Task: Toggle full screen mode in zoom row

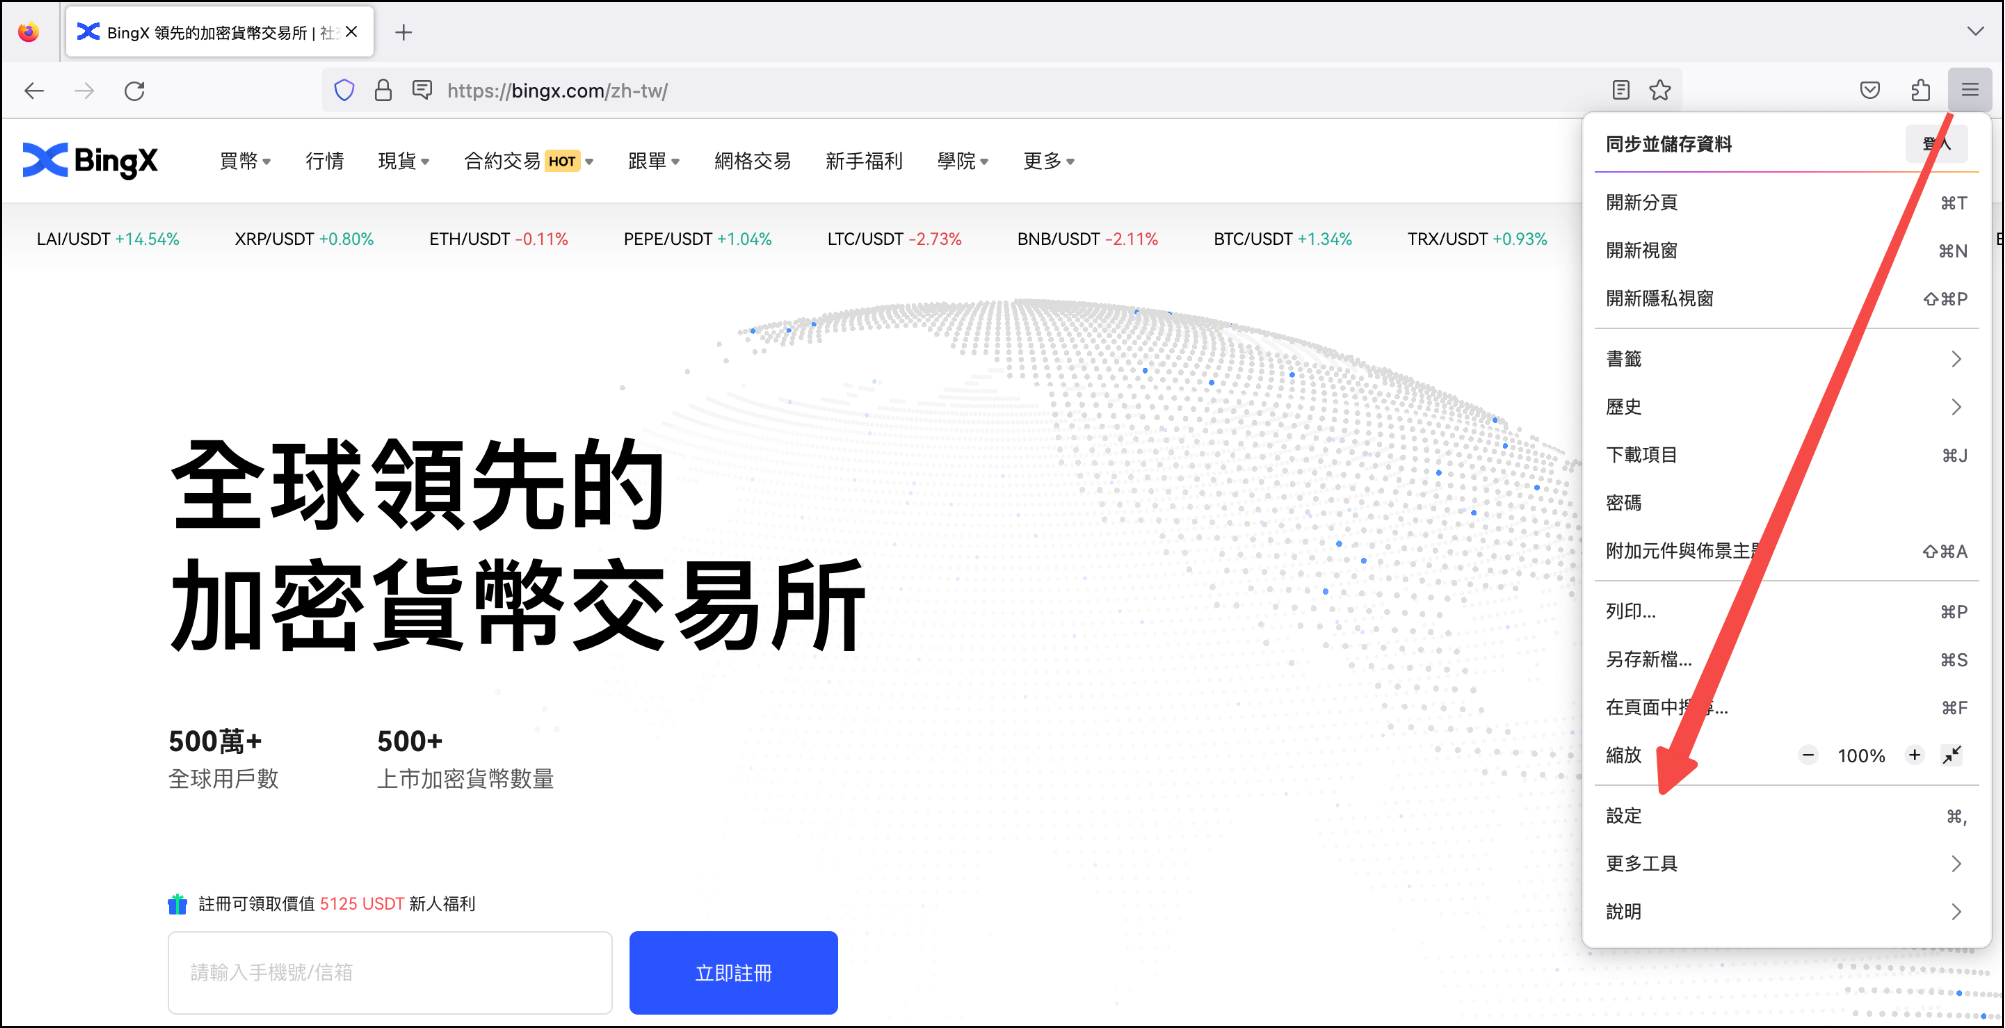Action: pyautogui.click(x=1952, y=755)
